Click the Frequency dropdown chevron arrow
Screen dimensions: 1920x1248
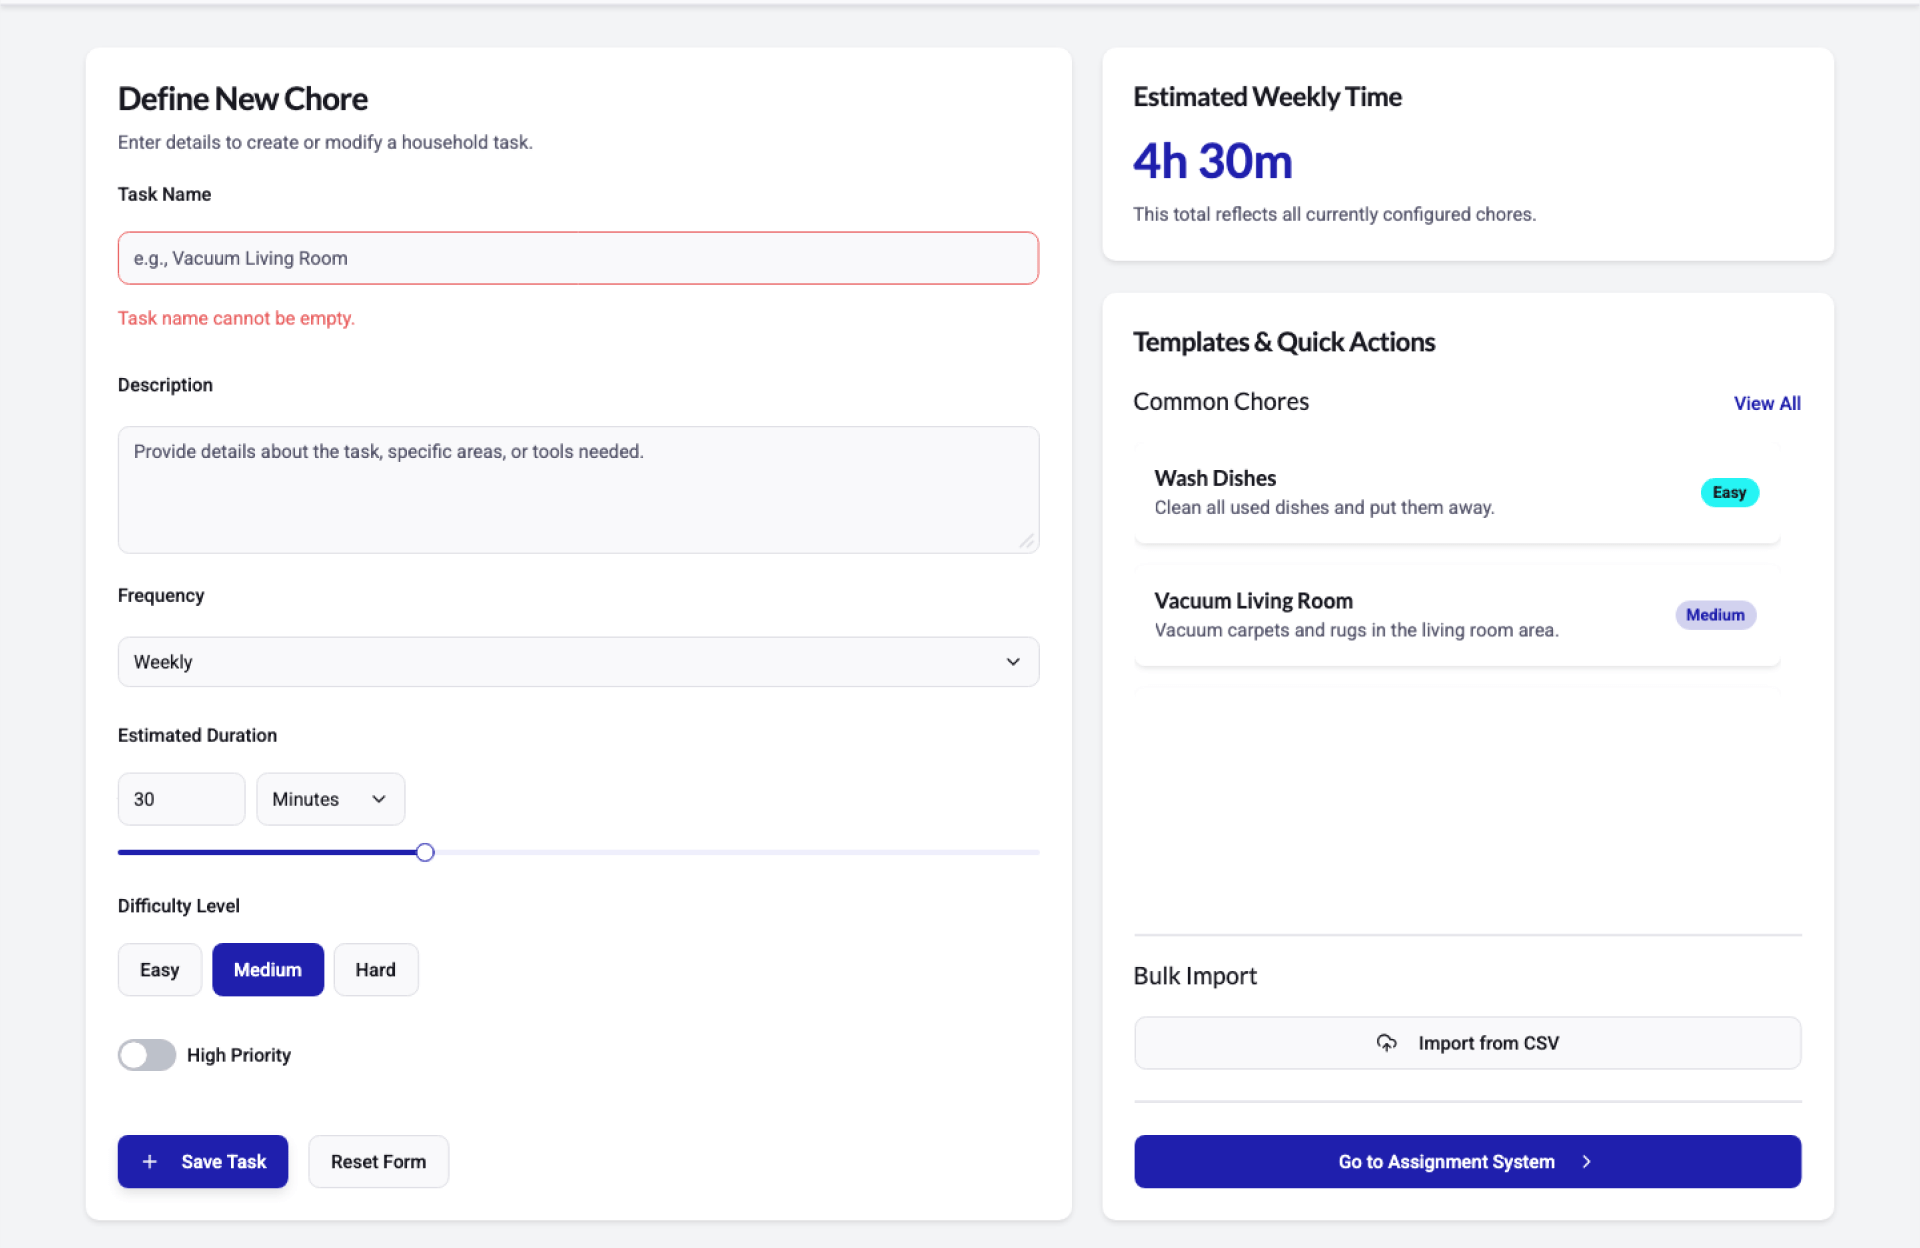(x=1013, y=662)
